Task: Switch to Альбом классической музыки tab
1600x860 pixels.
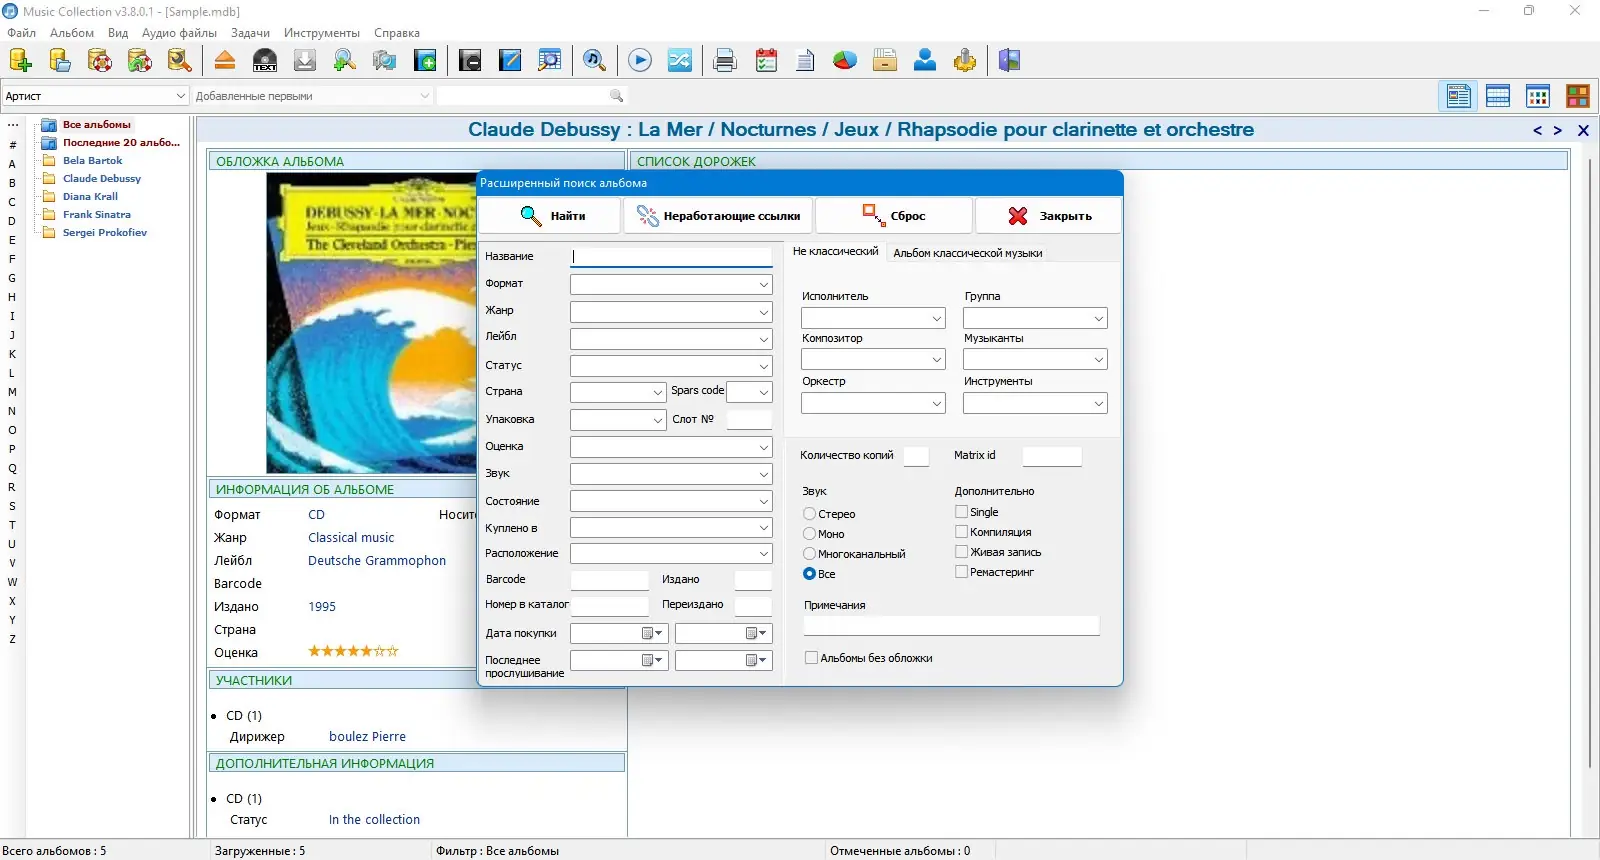Action: (x=968, y=253)
